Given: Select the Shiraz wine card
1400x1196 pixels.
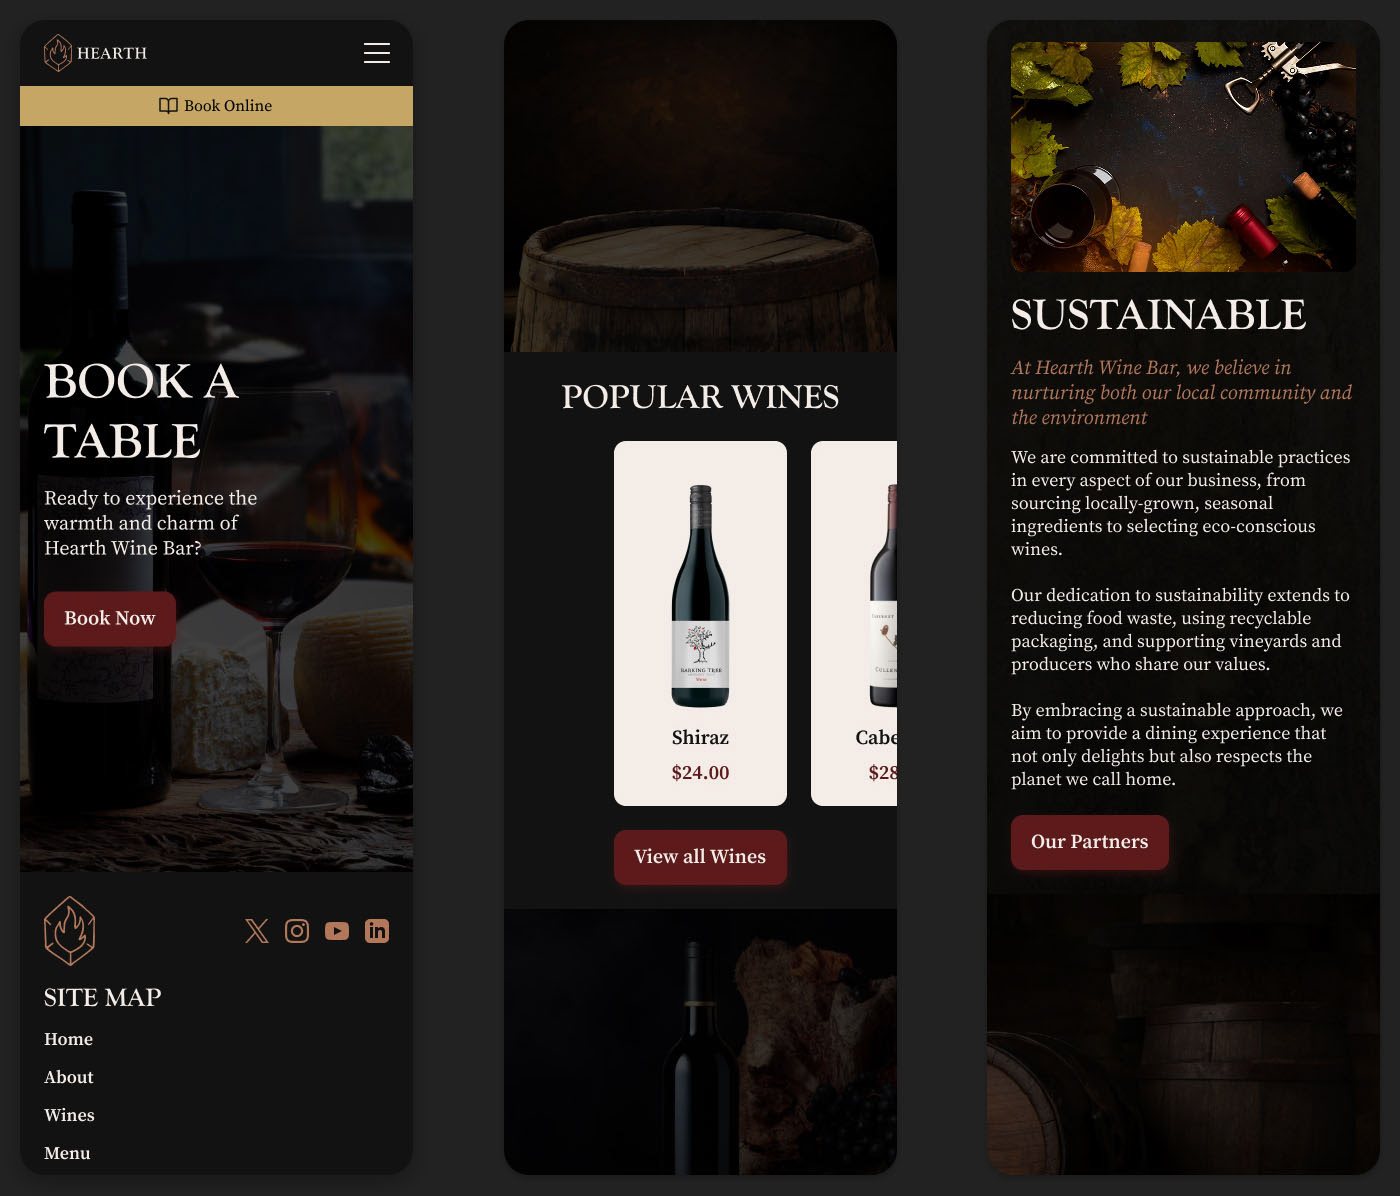Looking at the screenshot, I should tap(700, 623).
